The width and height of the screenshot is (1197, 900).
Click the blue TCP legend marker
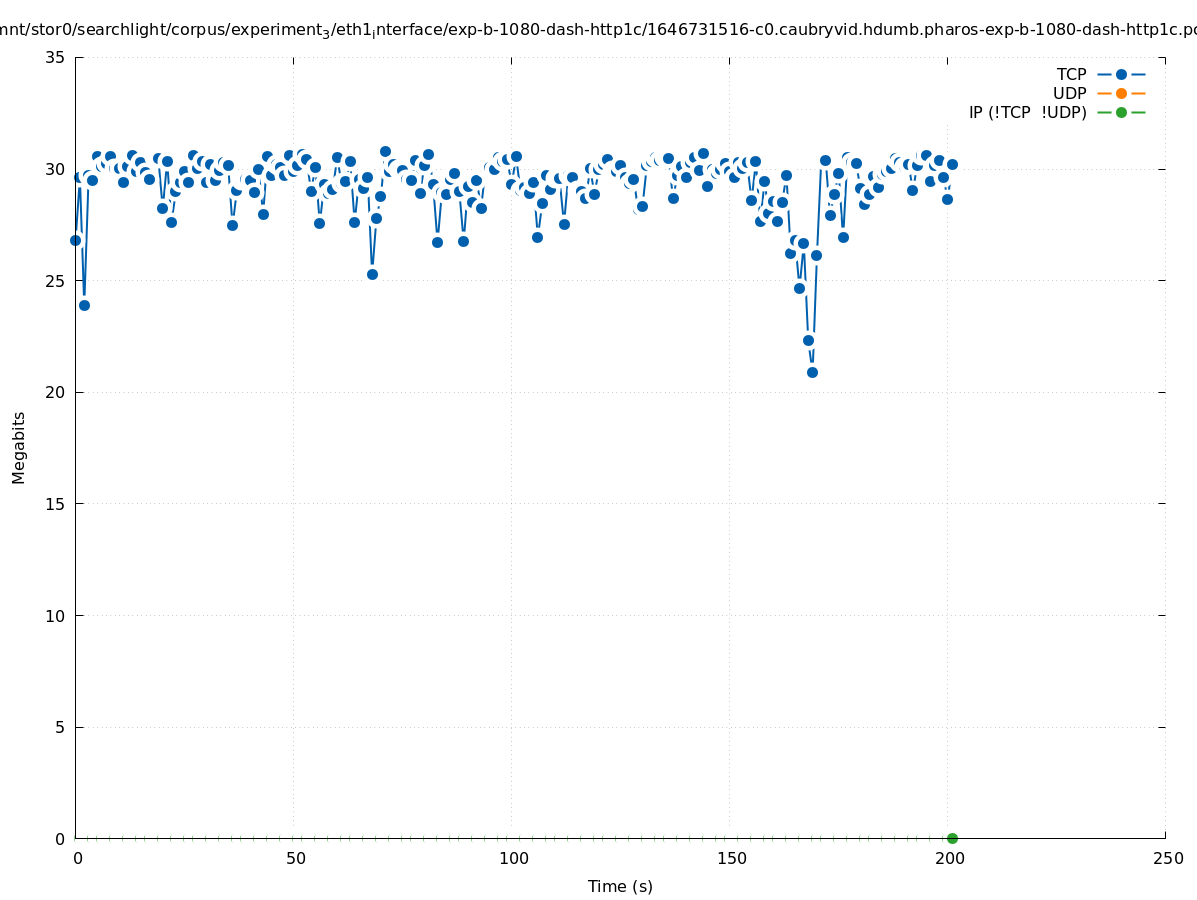[1121, 74]
